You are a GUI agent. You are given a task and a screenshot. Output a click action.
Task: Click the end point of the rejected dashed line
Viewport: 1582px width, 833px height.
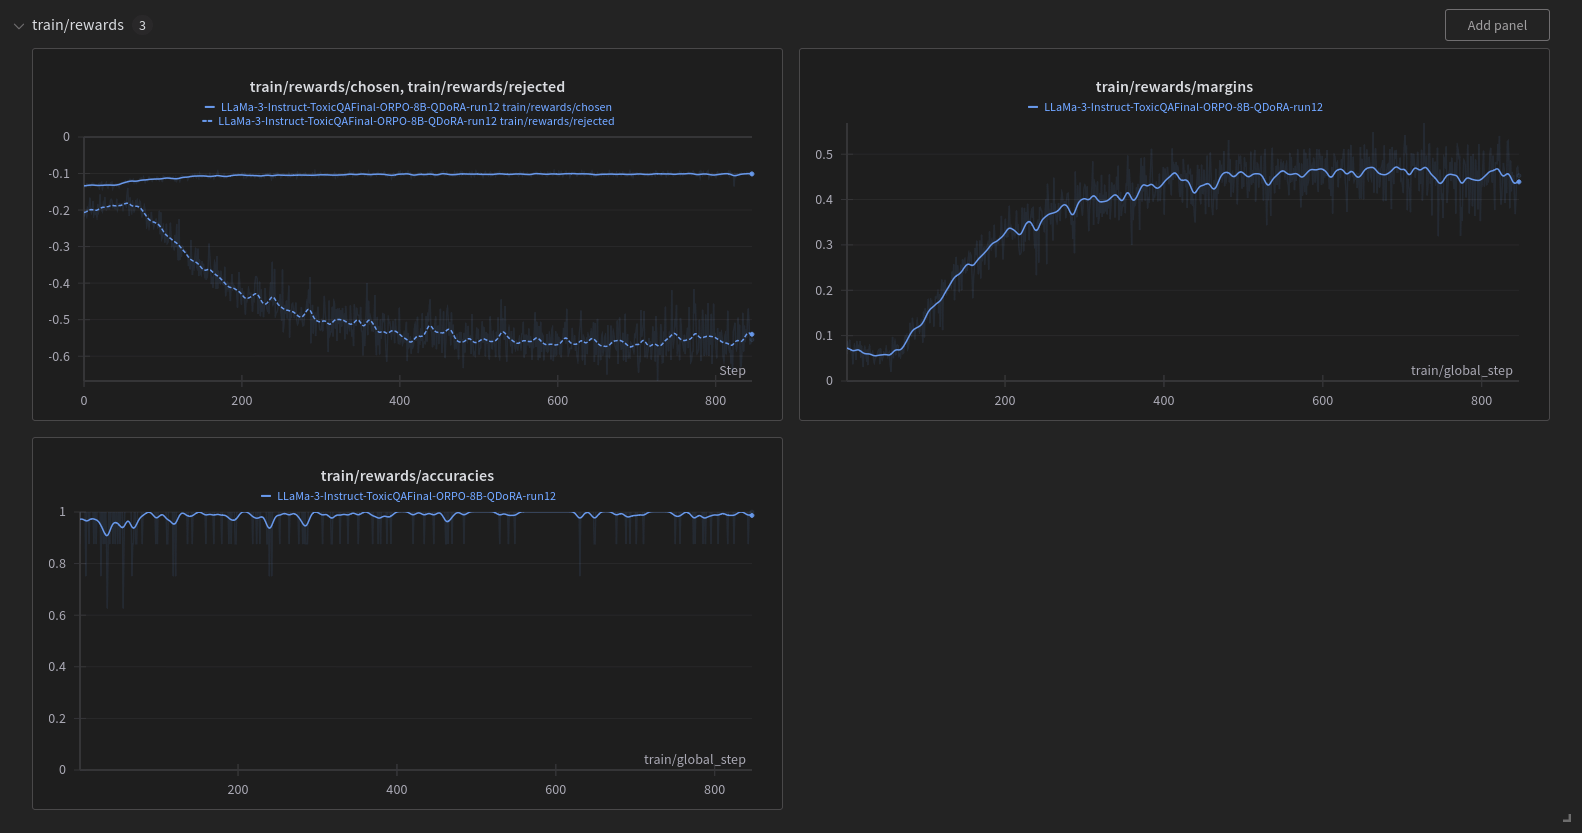[752, 334]
